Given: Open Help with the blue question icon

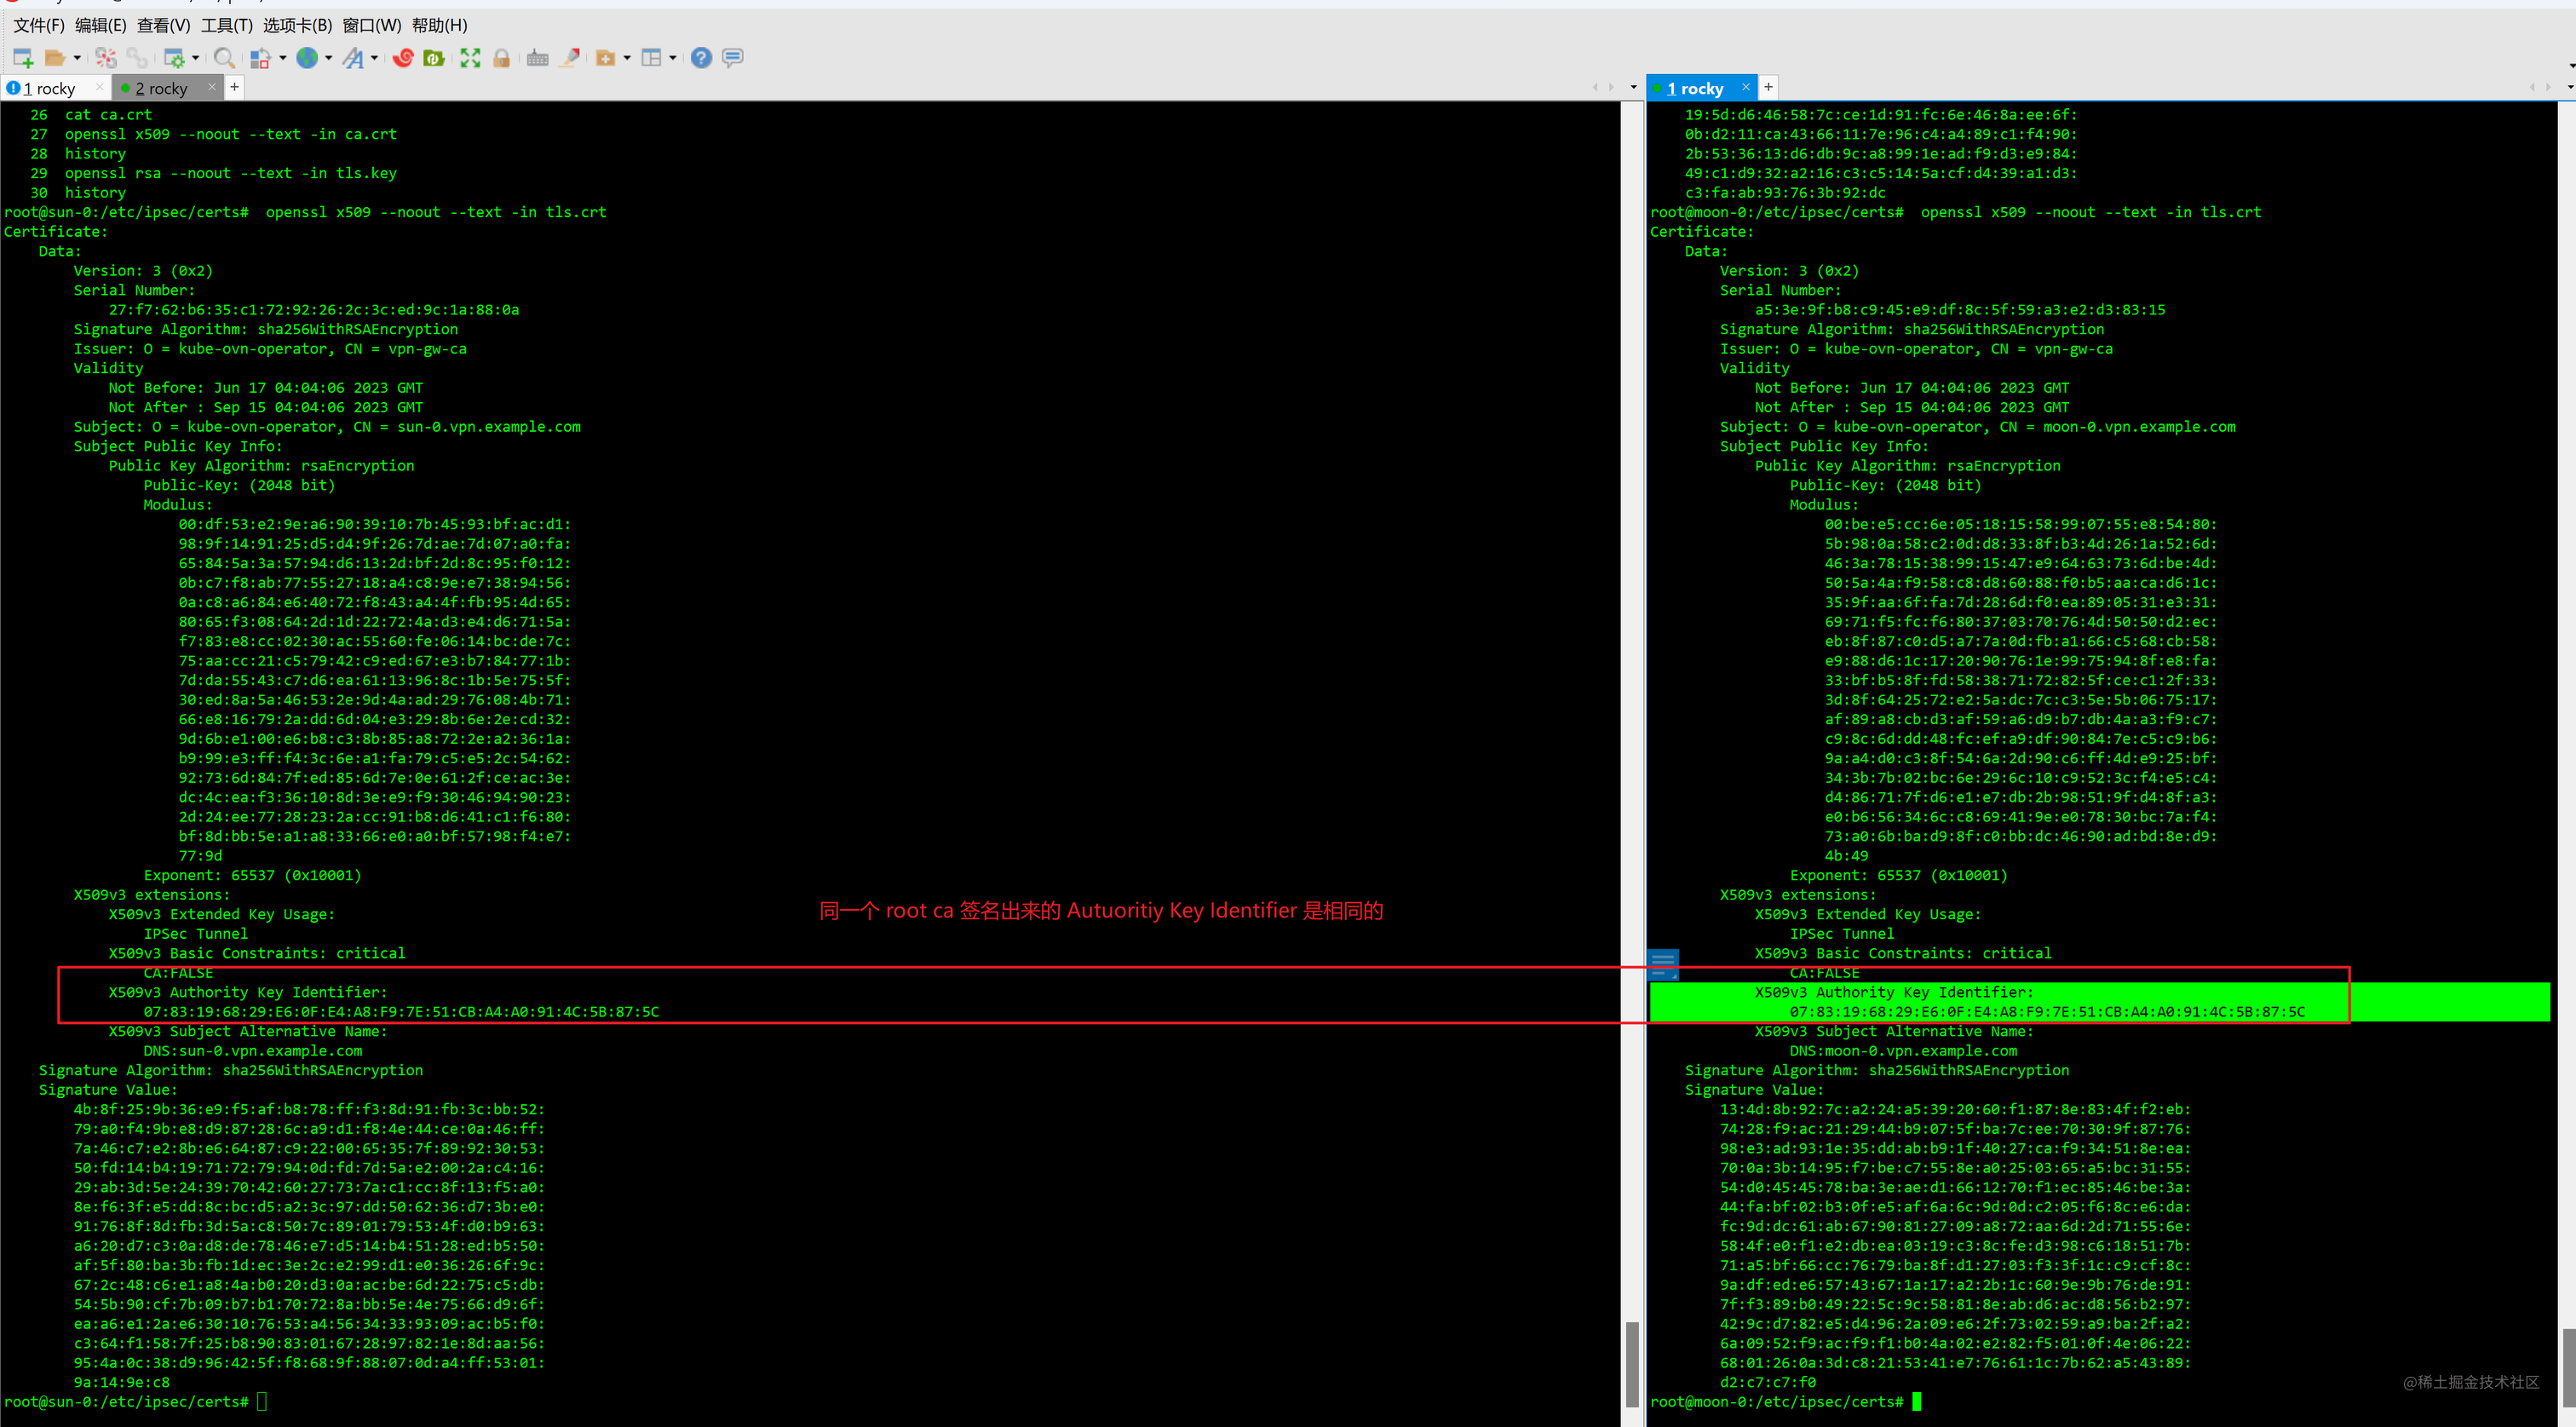Looking at the screenshot, I should 702,58.
